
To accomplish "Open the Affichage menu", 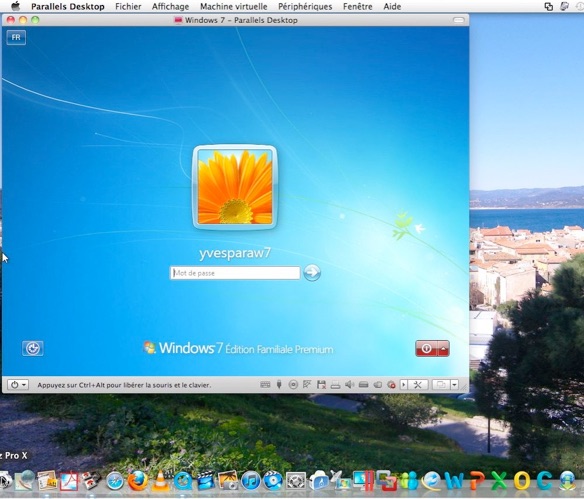I will [170, 6].
